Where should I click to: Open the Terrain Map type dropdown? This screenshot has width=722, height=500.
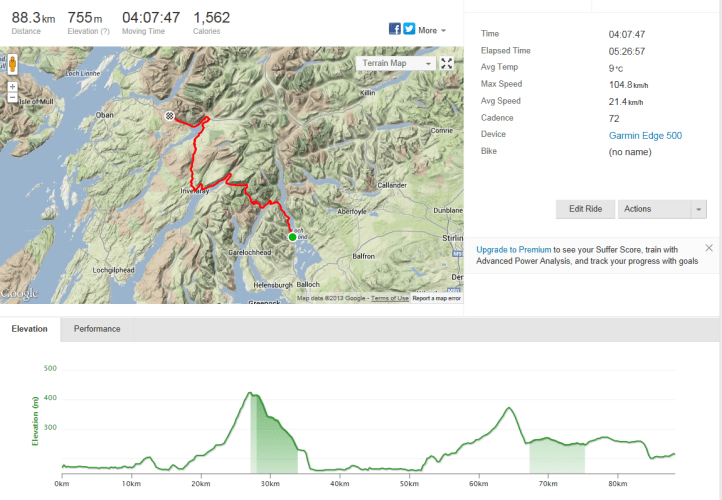(395, 63)
